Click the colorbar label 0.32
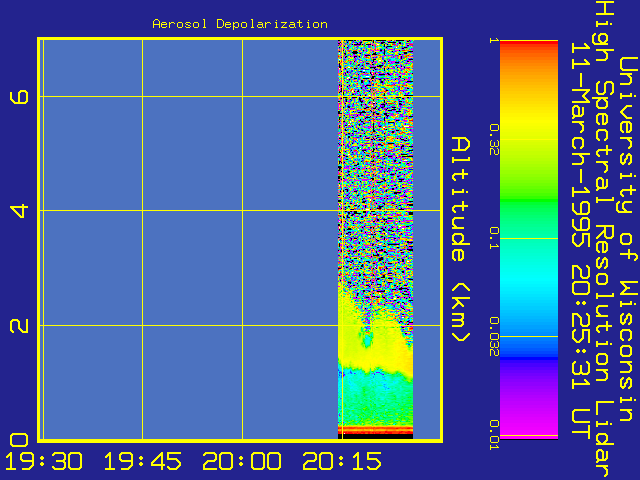 pos(494,140)
